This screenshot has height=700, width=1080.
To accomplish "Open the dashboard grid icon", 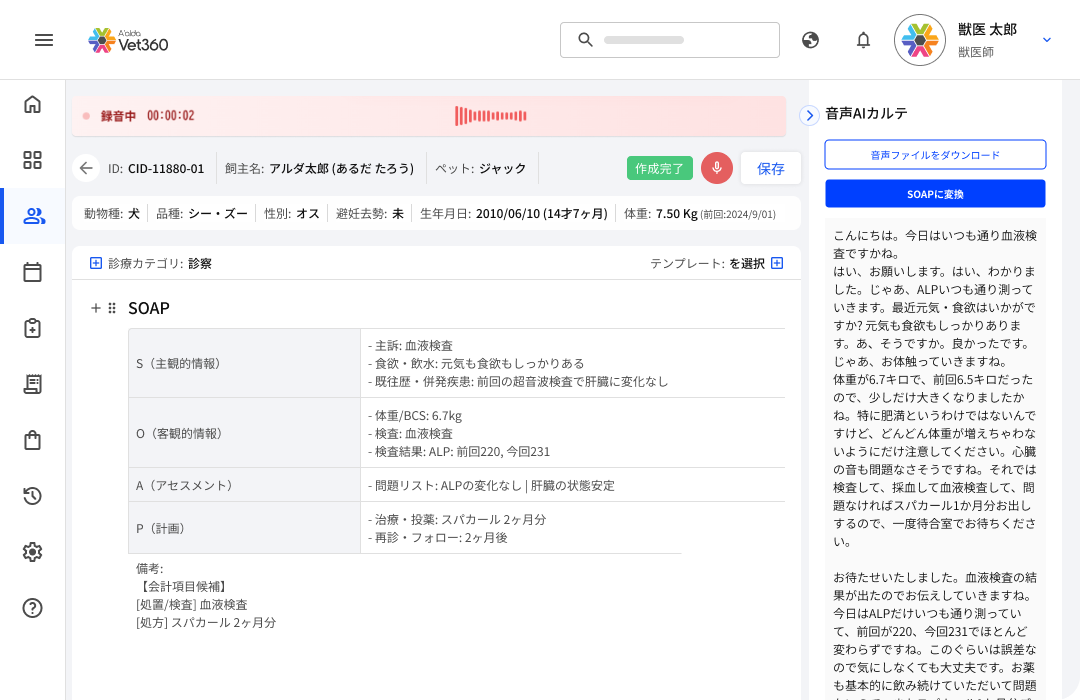I will point(32,160).
